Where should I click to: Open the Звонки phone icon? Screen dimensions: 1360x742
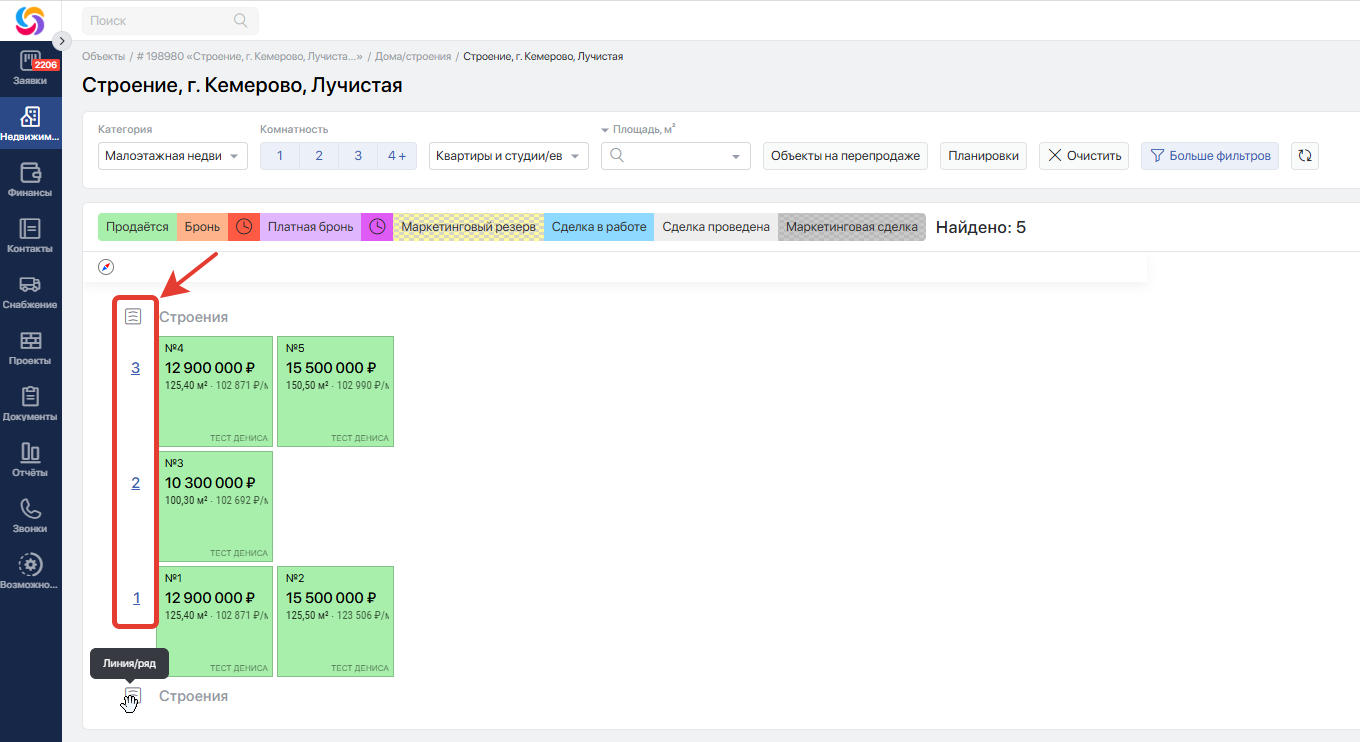pyautogui.click(x=30, y=516)
